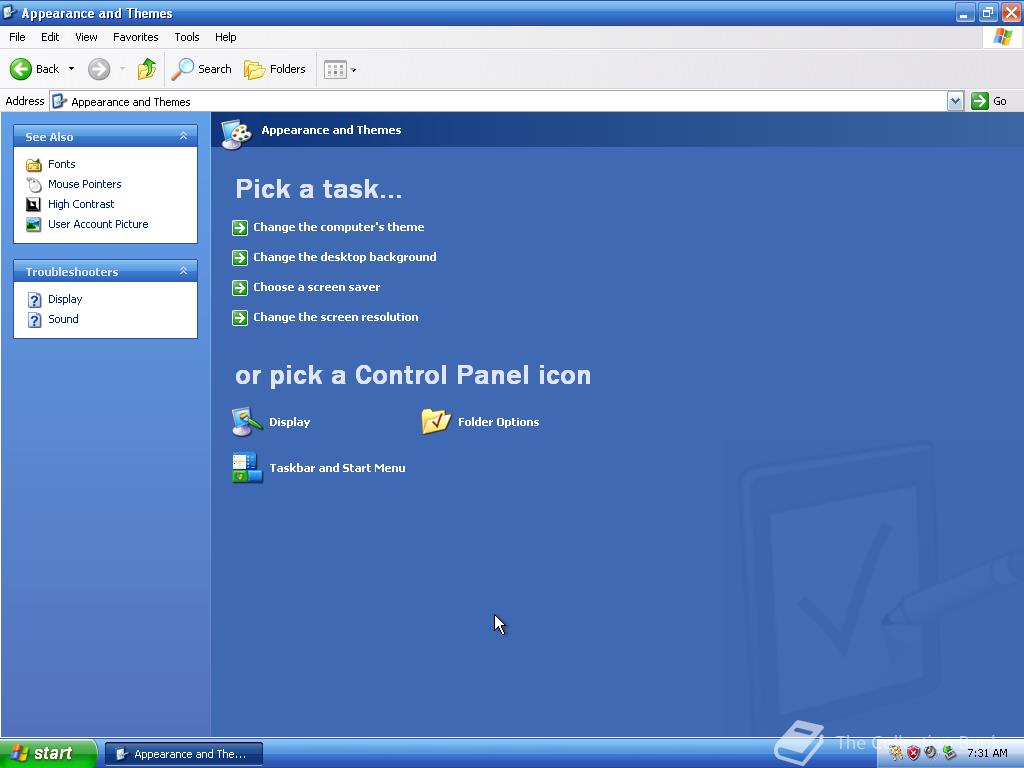The height and width of the screenshot is (768, 1024).
Task: Click the clock showing 7:31 AM
Action: pyautogui.click(x=987, y=754)
